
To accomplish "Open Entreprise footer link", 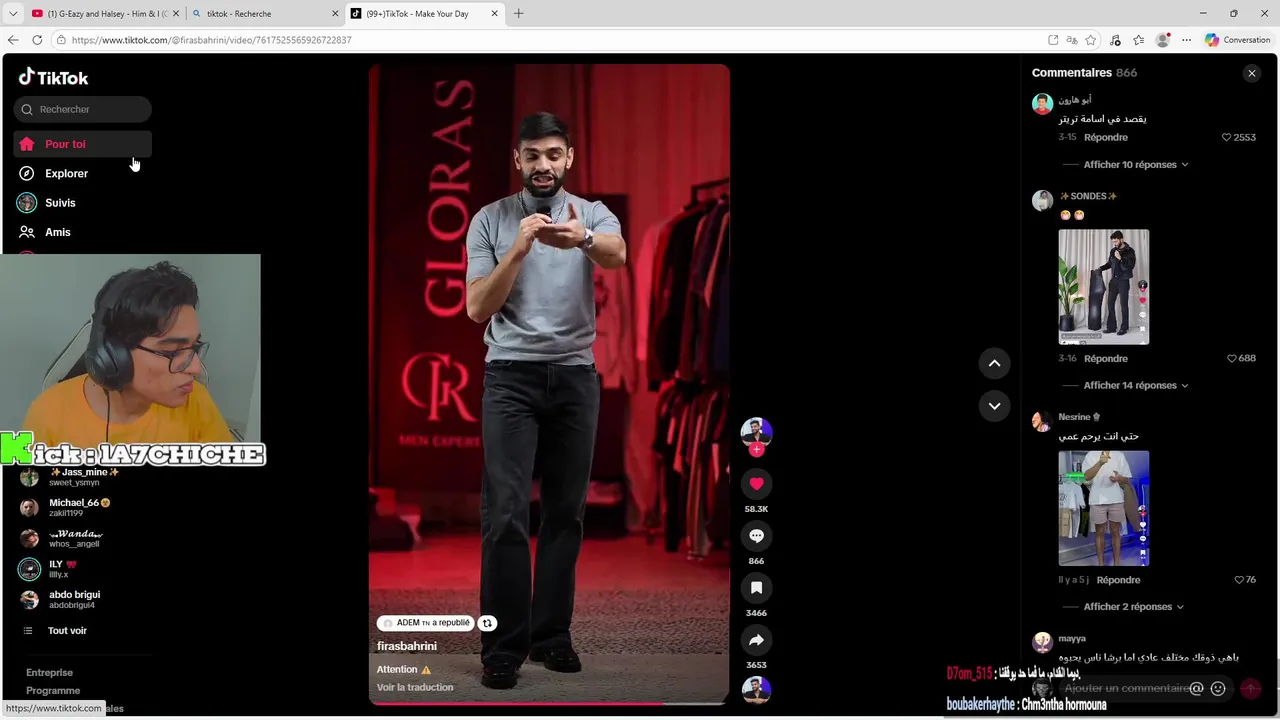I will pos(49,673).
